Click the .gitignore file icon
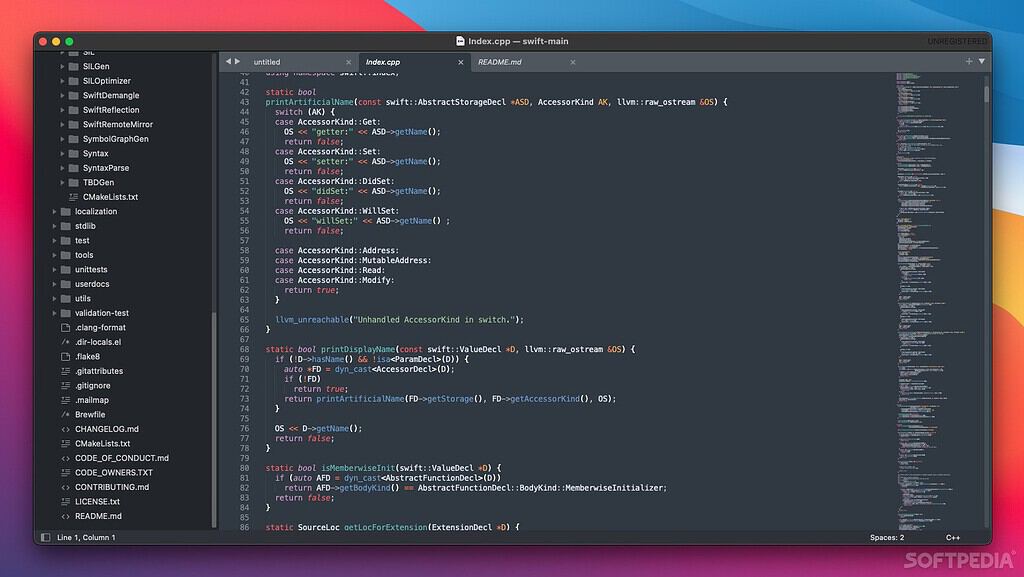The height and width of the screenshot is (577, 1024). click(65, 386)
